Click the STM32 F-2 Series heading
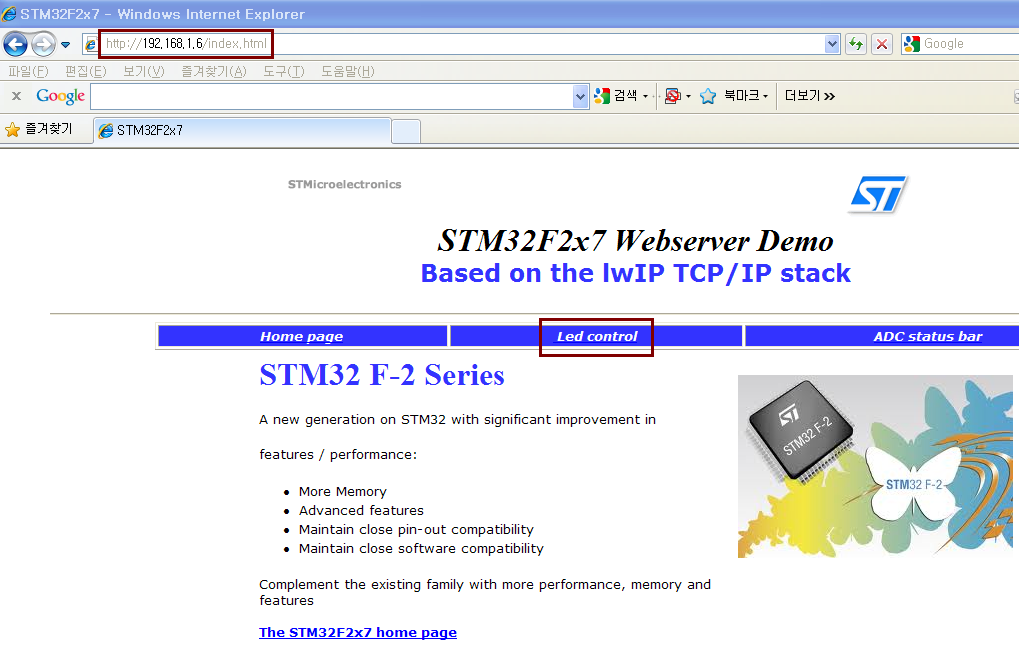 pos(382,375)
